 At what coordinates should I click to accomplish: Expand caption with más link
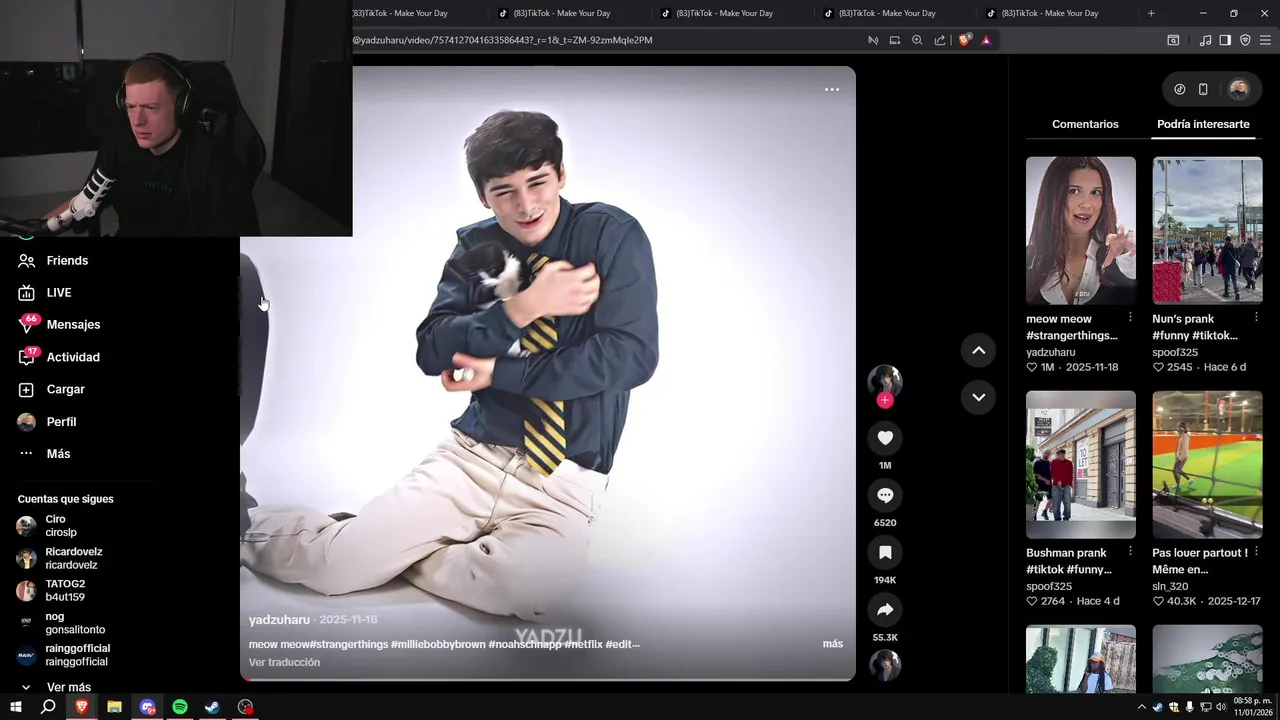[833, 644]
